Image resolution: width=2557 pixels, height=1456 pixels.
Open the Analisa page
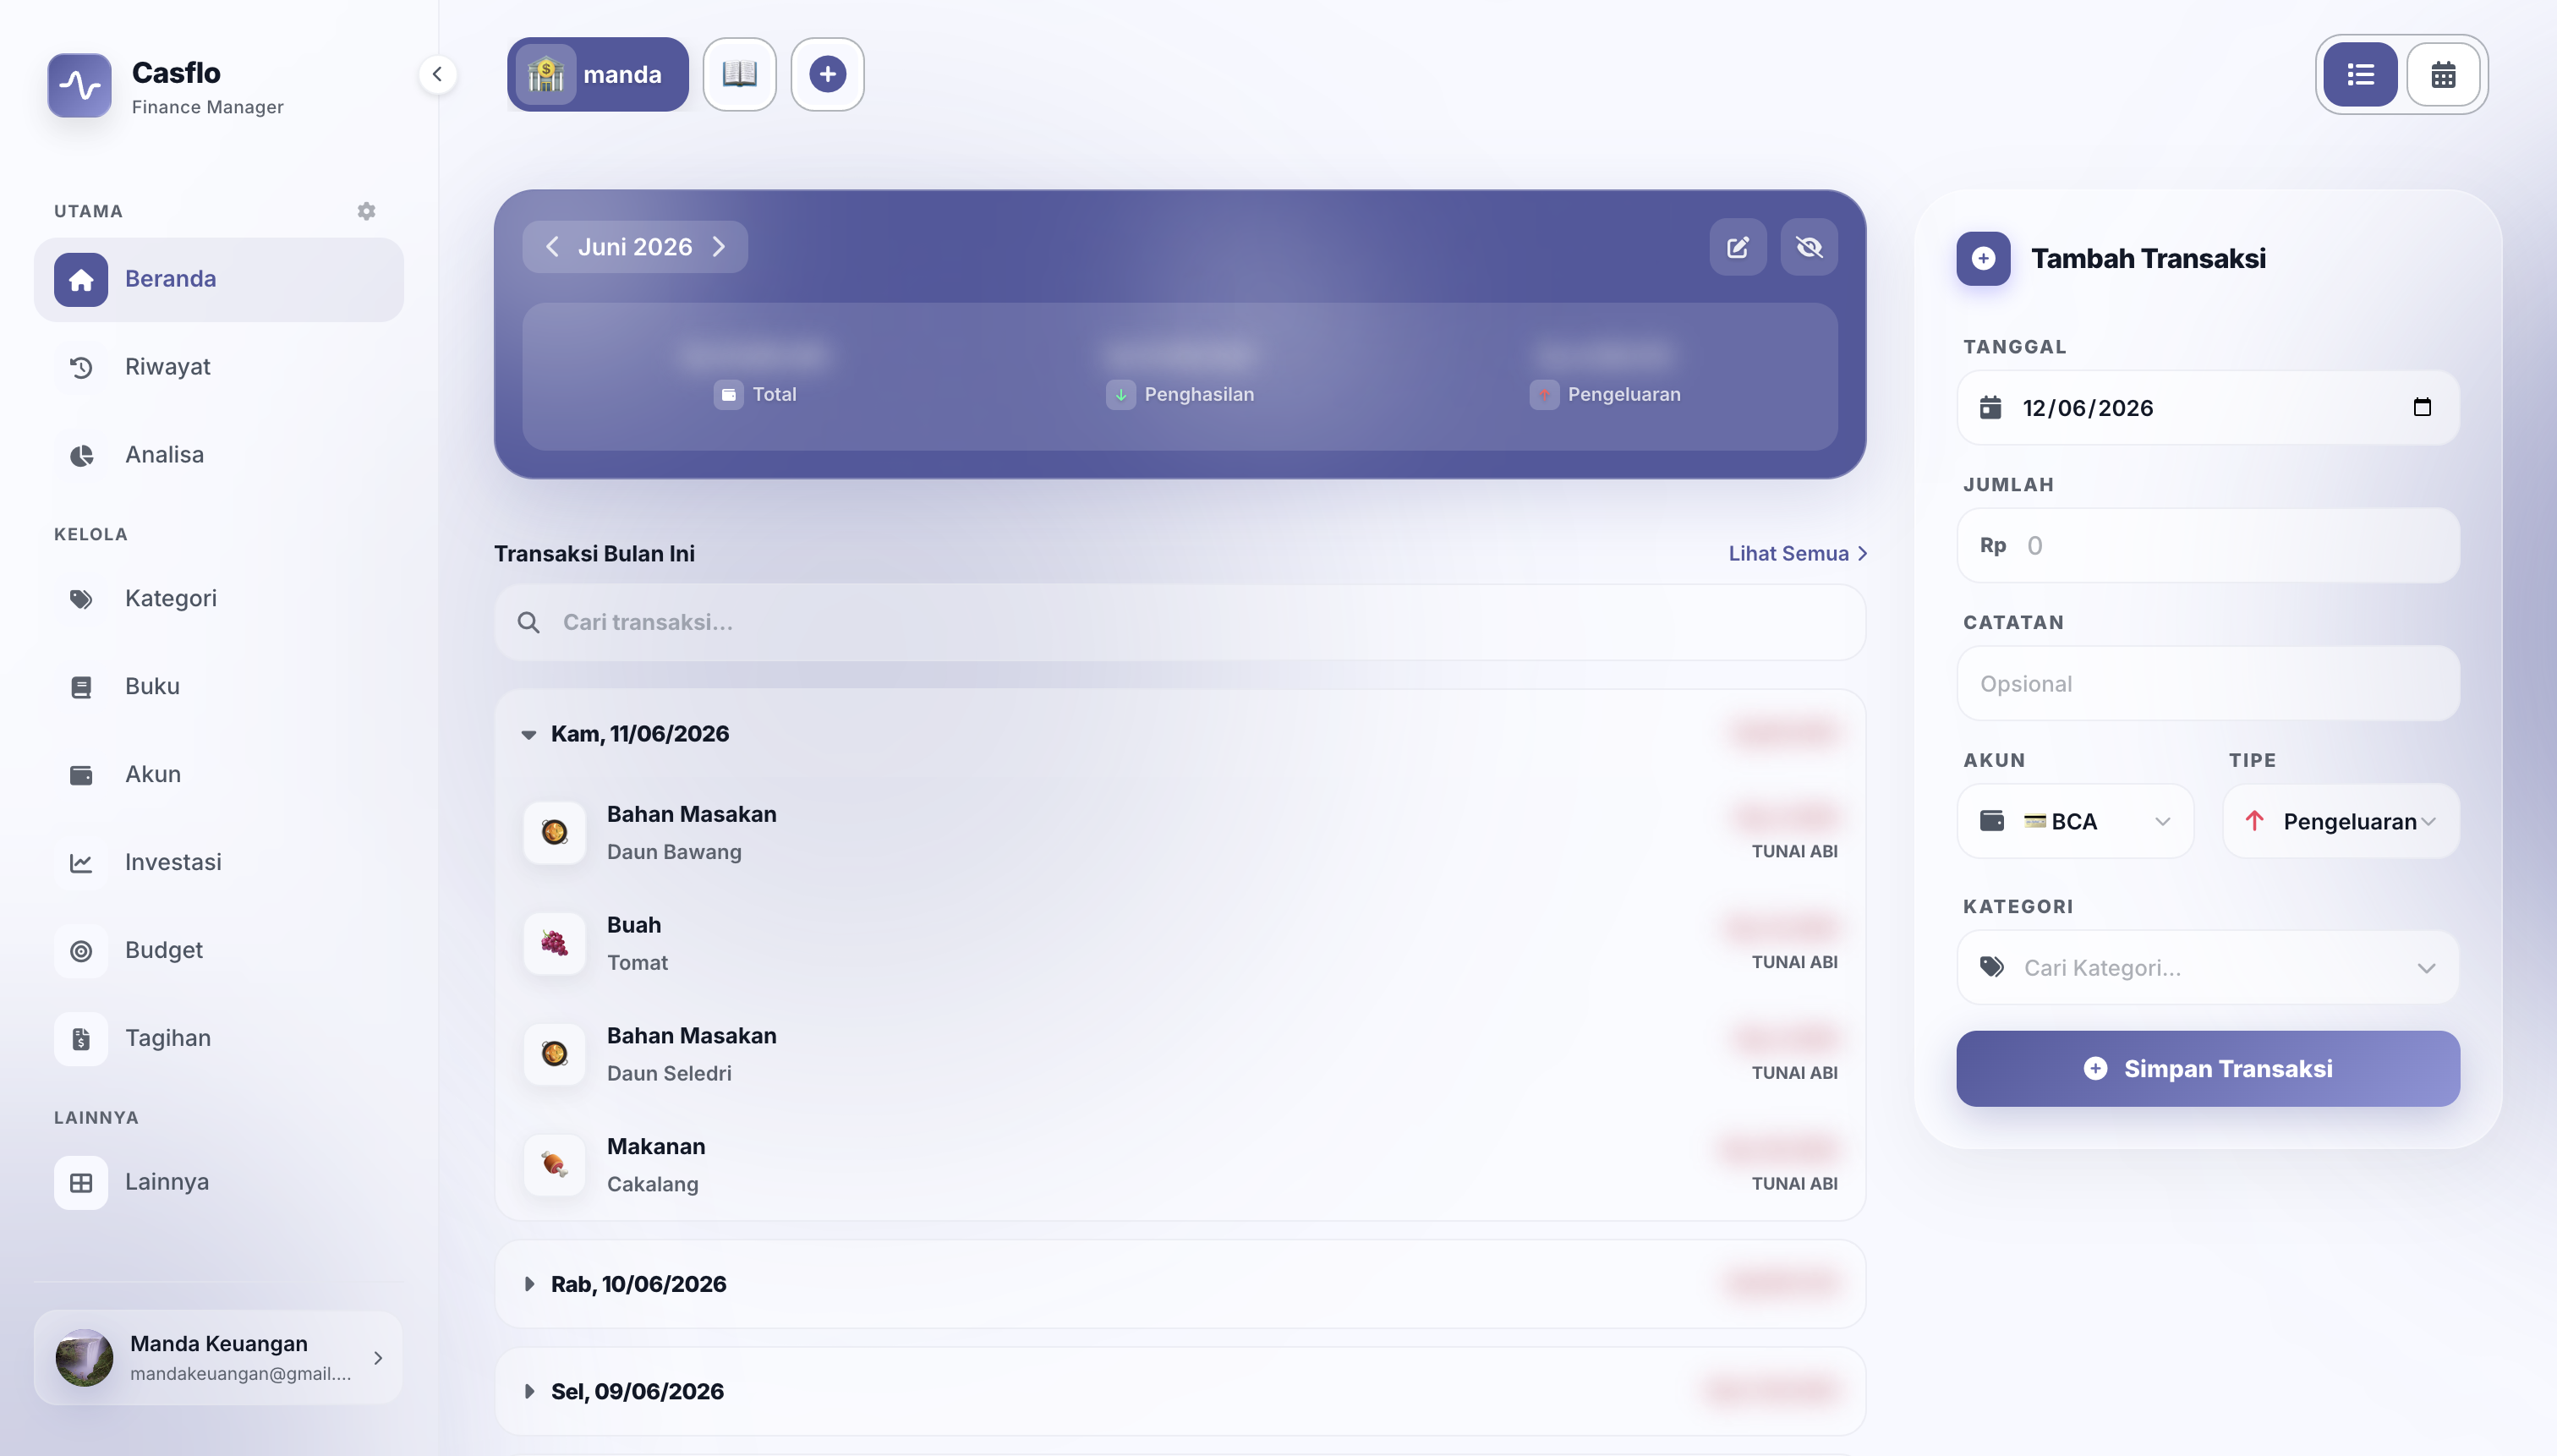point(219,455)
